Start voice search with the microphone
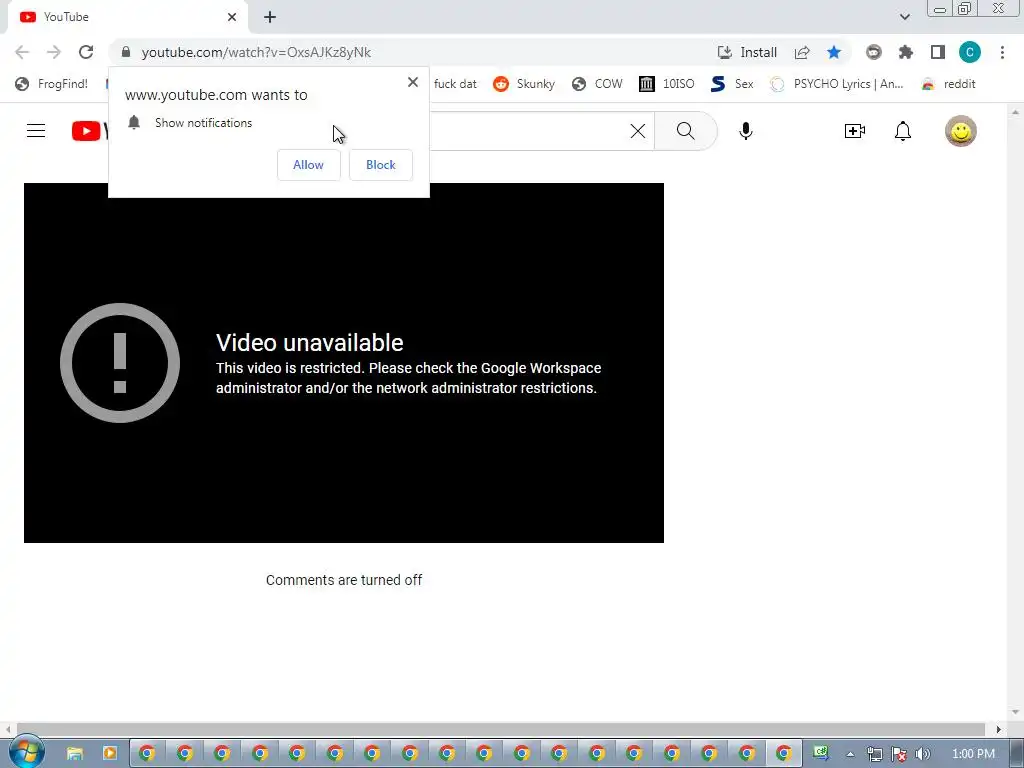Viewport: 1024px width, 768px height. pyautogui.click(x=746, y=131)
